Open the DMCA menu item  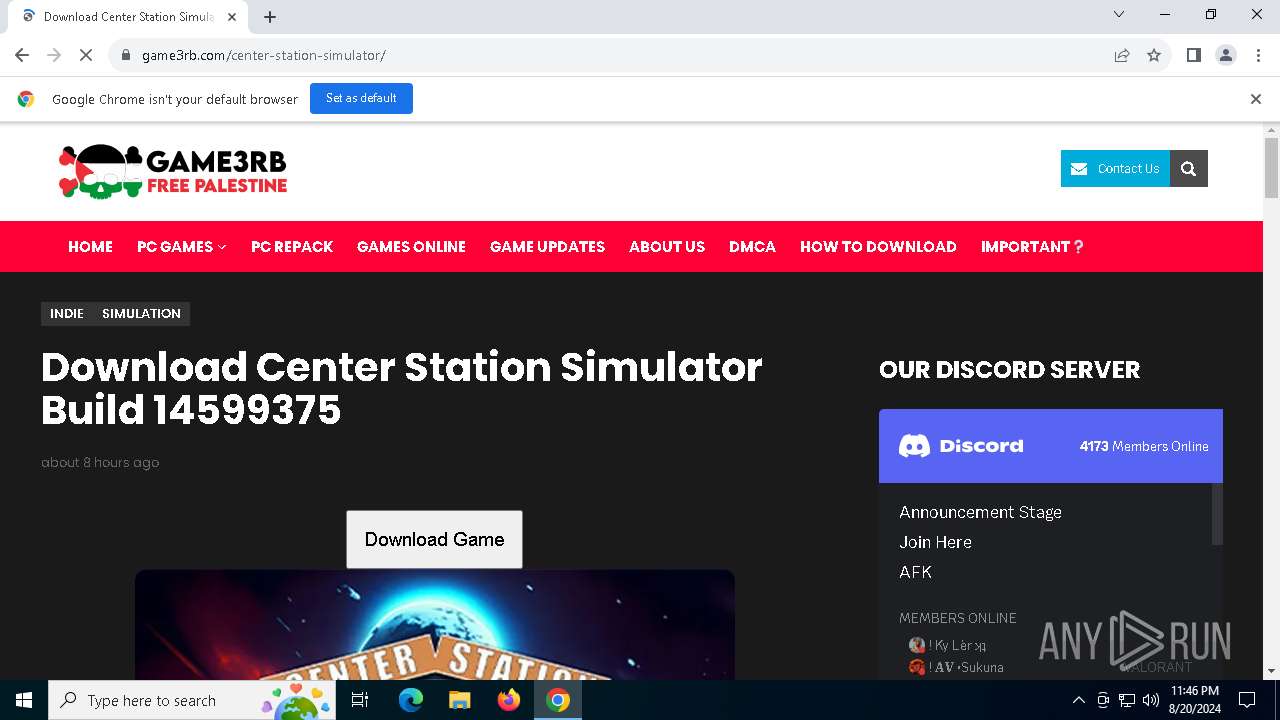coord(752,246)
